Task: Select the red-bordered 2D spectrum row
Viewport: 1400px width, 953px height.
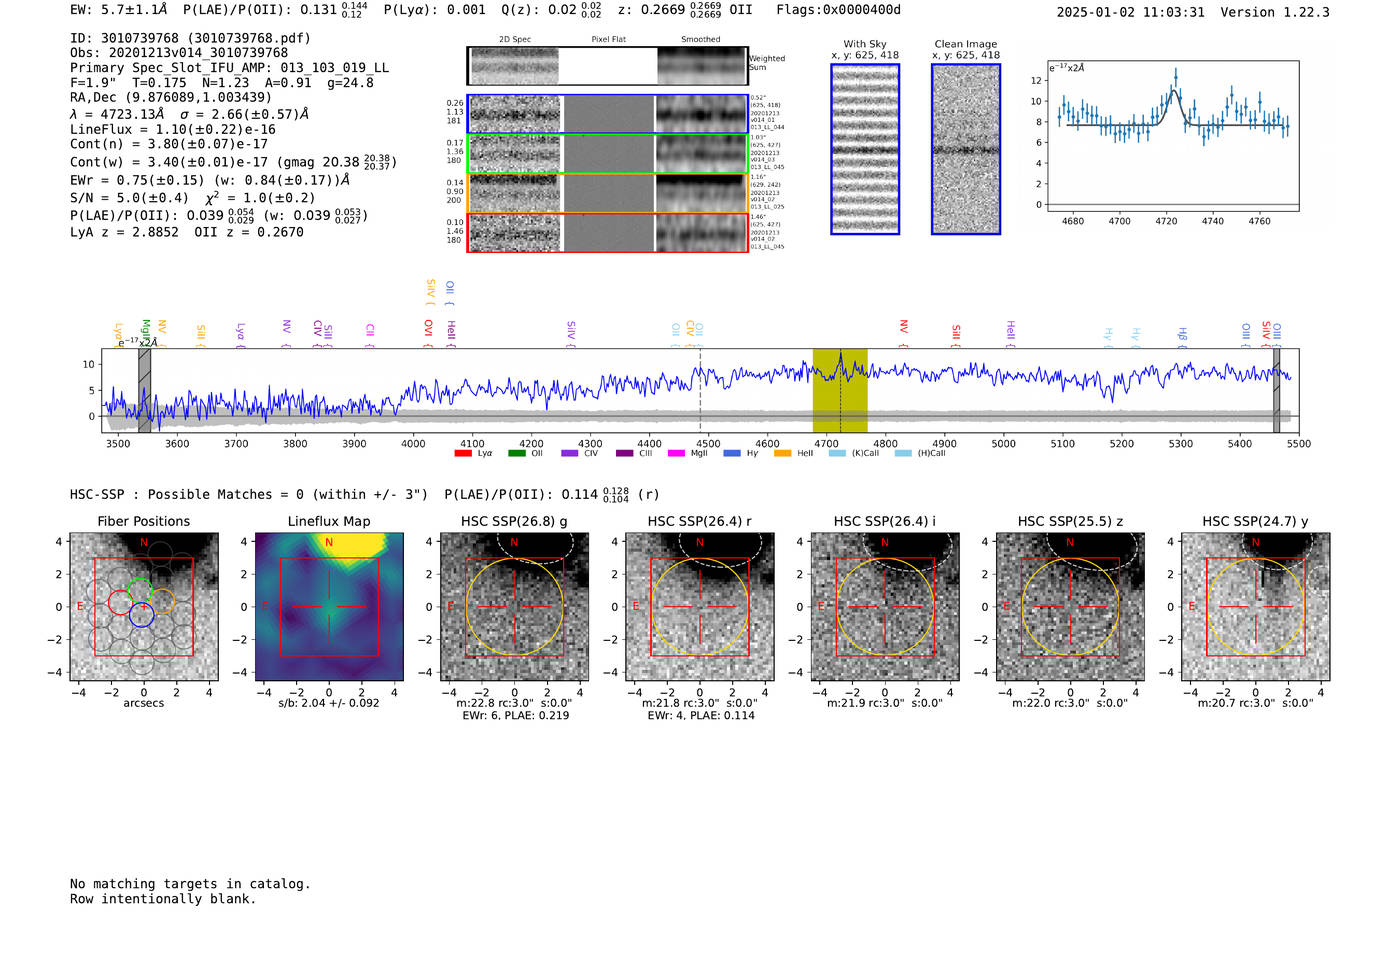Action: [607, 232]
